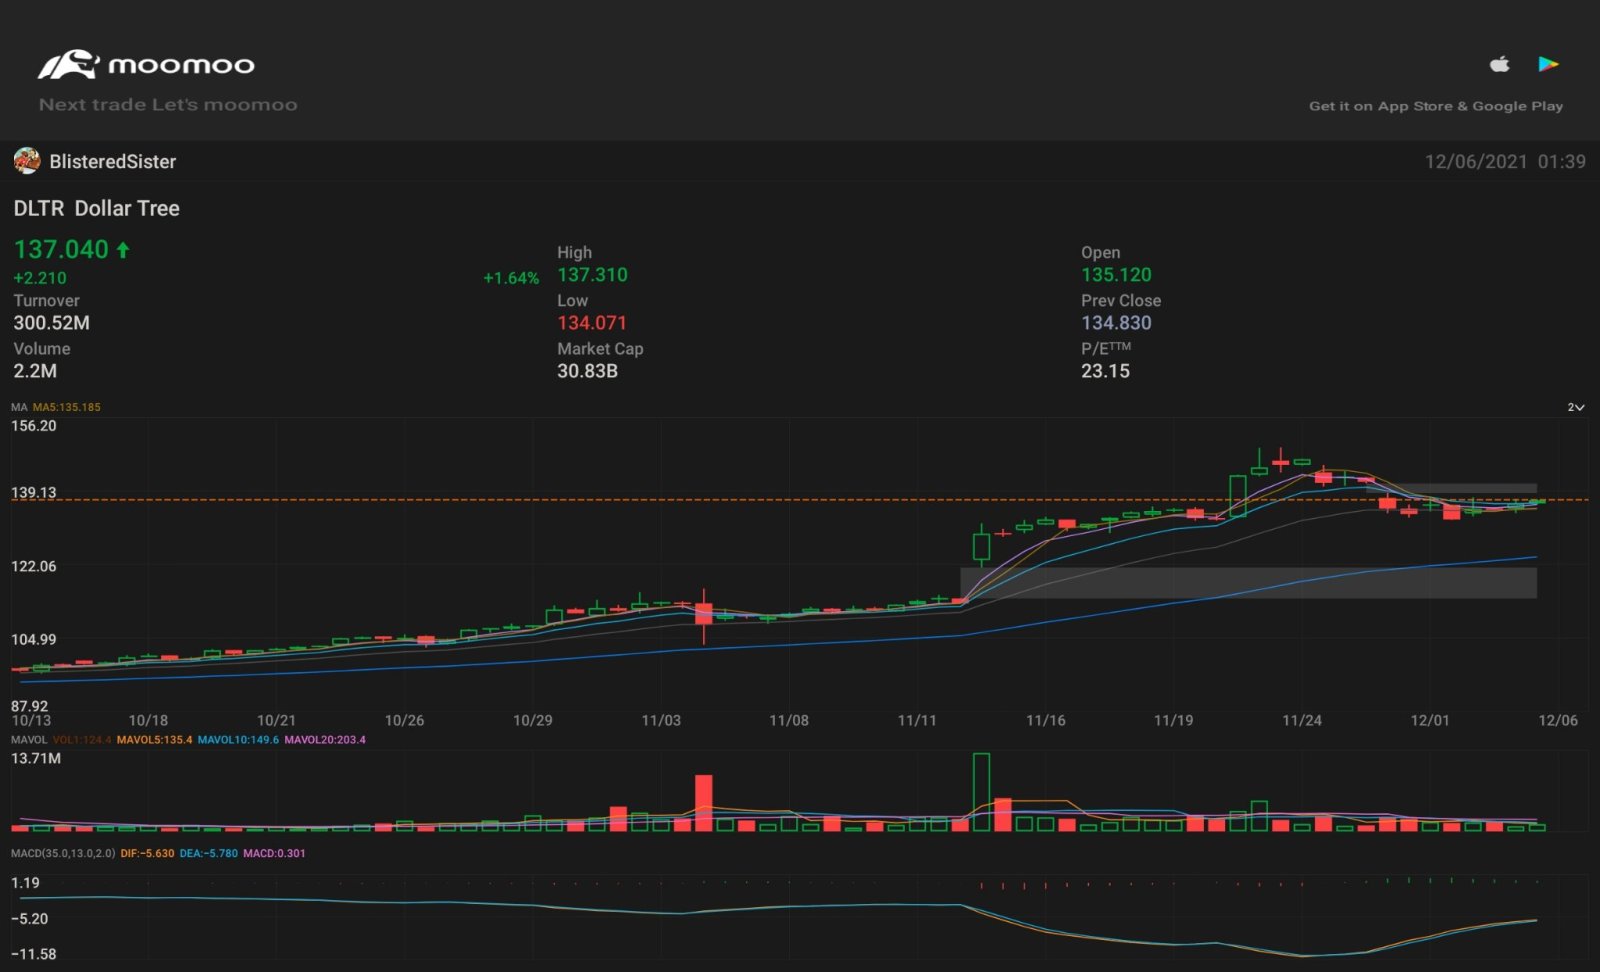This screenshot has width=1600, height=972.
Task: Click the 139.13 price axis label
Action: point(34,492)
